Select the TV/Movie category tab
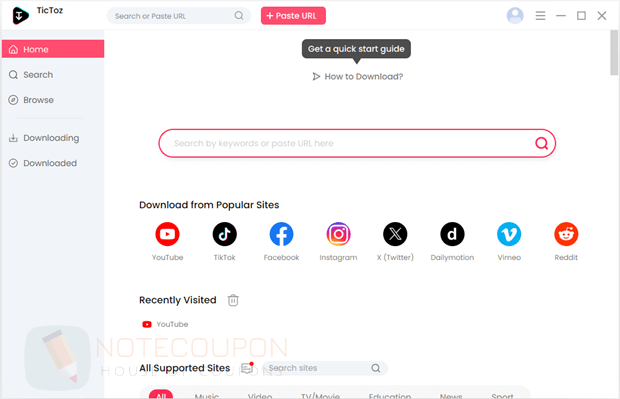The width and height of the screenshot is (620, 399). pos(320,395)
